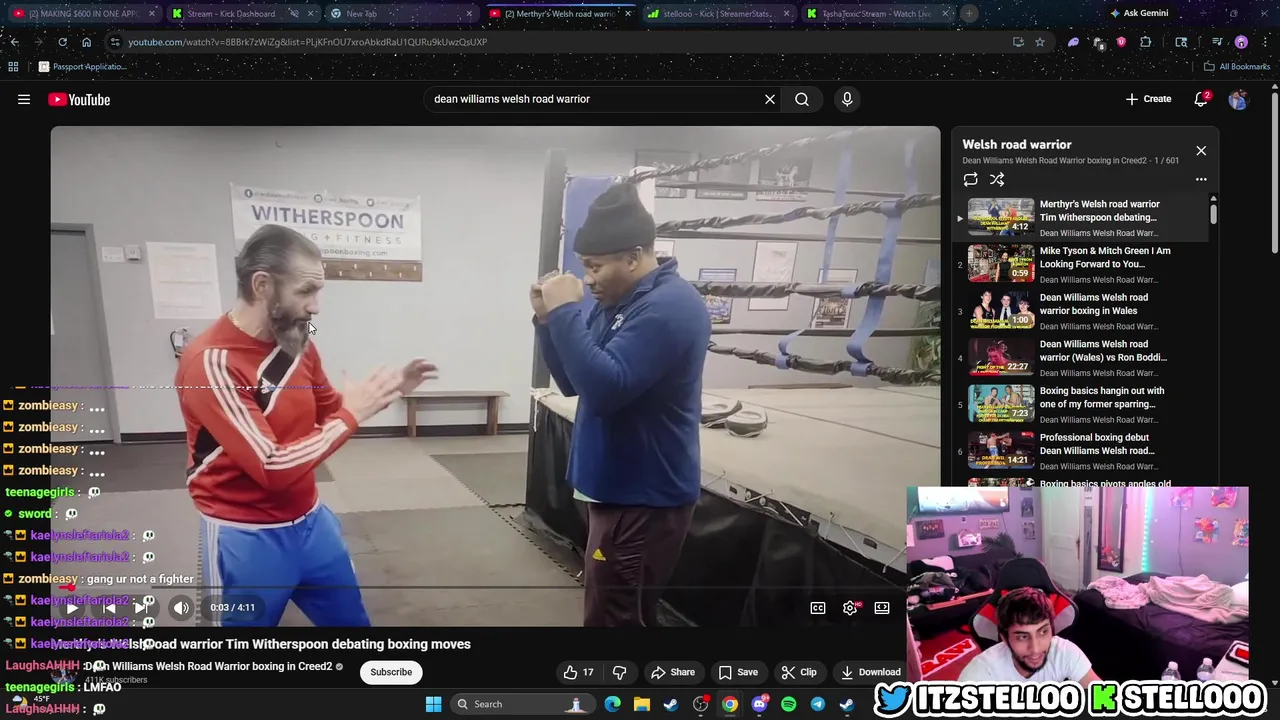
Task: Download the video
Action: [871, 672]
